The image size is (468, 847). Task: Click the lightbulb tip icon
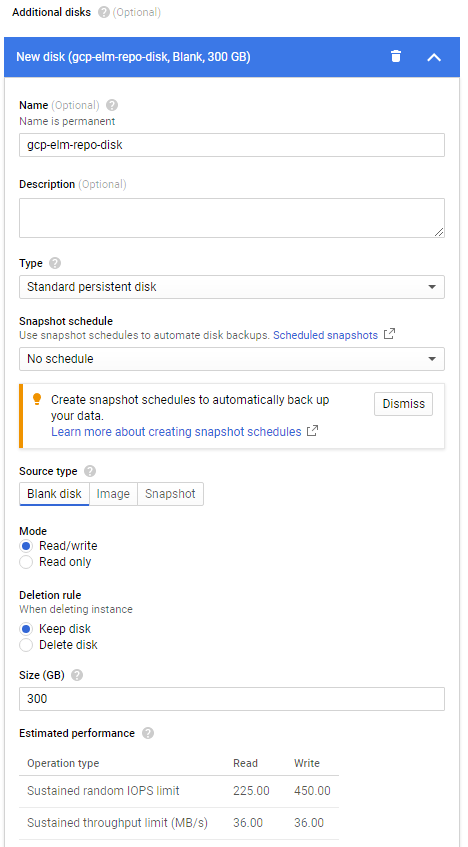pyautogui.click(x=37, y=399)
